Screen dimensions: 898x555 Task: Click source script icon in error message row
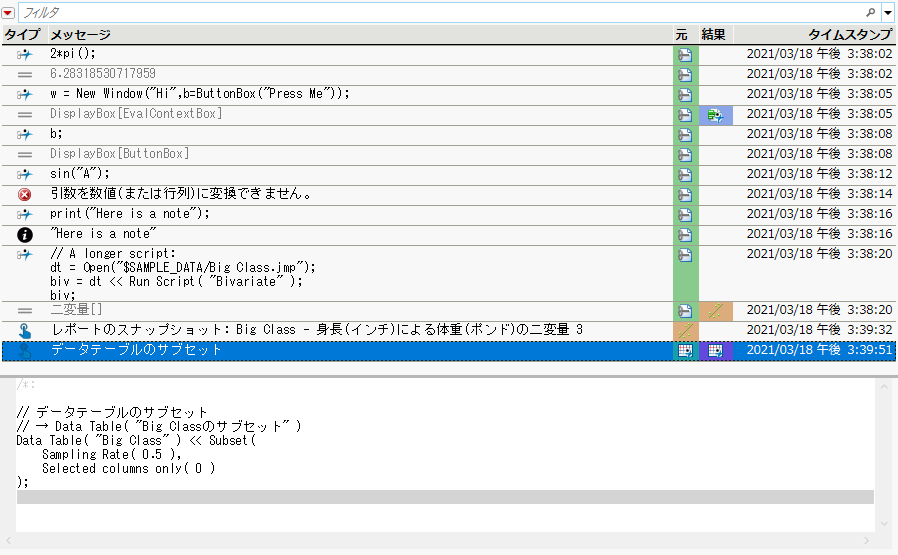pyautogui.click(x=685, y=195)
